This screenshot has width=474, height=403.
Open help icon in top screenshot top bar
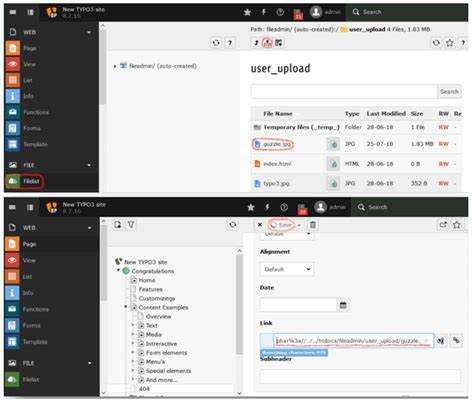(x=280, y=12)
